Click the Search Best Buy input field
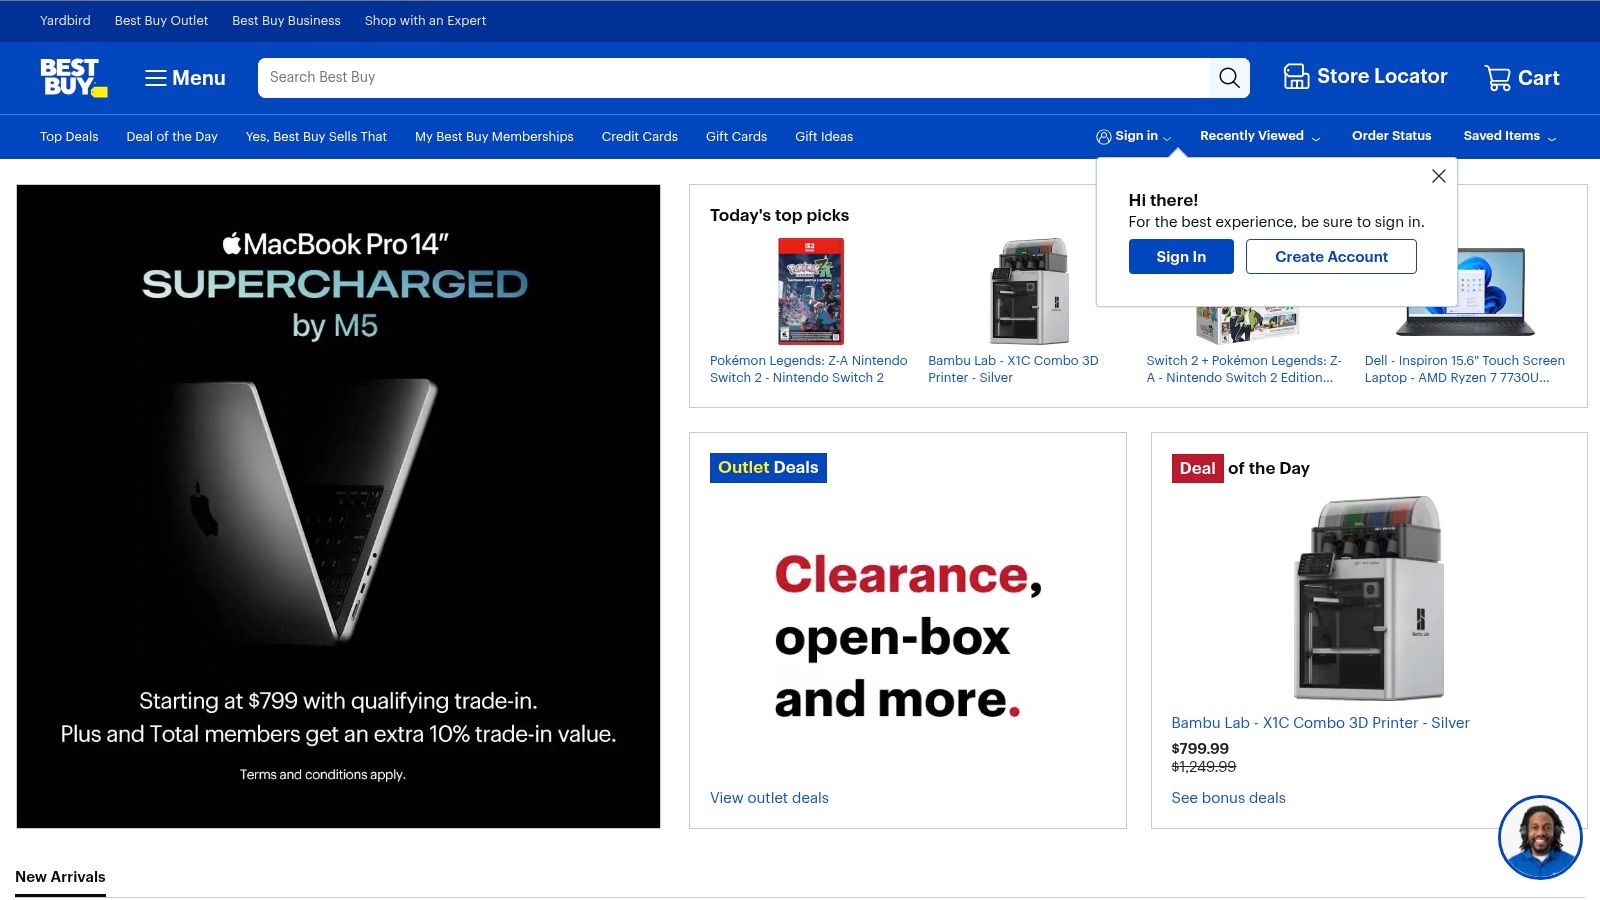 (x=700, y=77)
